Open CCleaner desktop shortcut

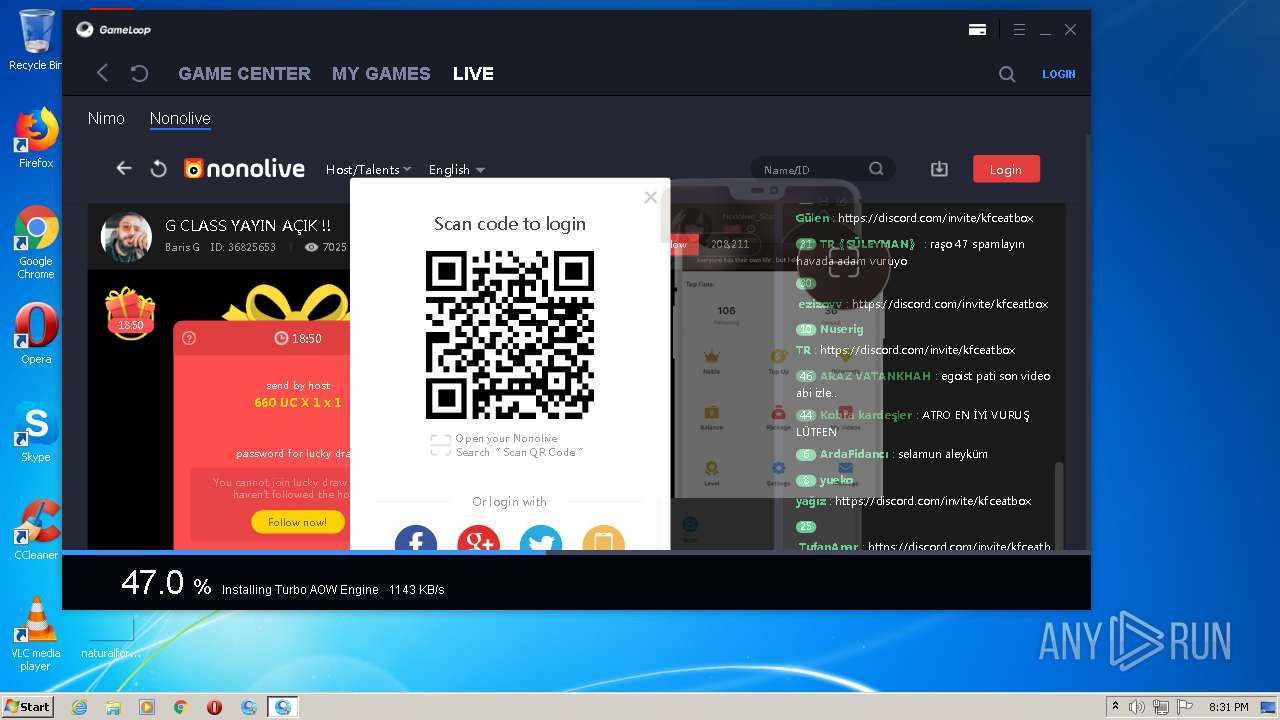36,530
